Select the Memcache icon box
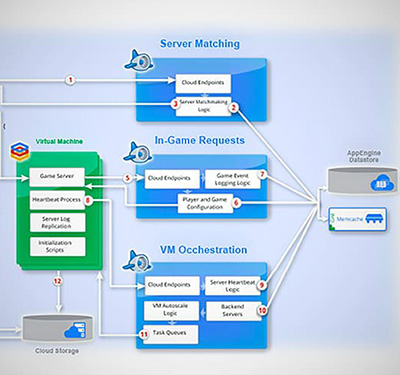 (x=358, y=219)
